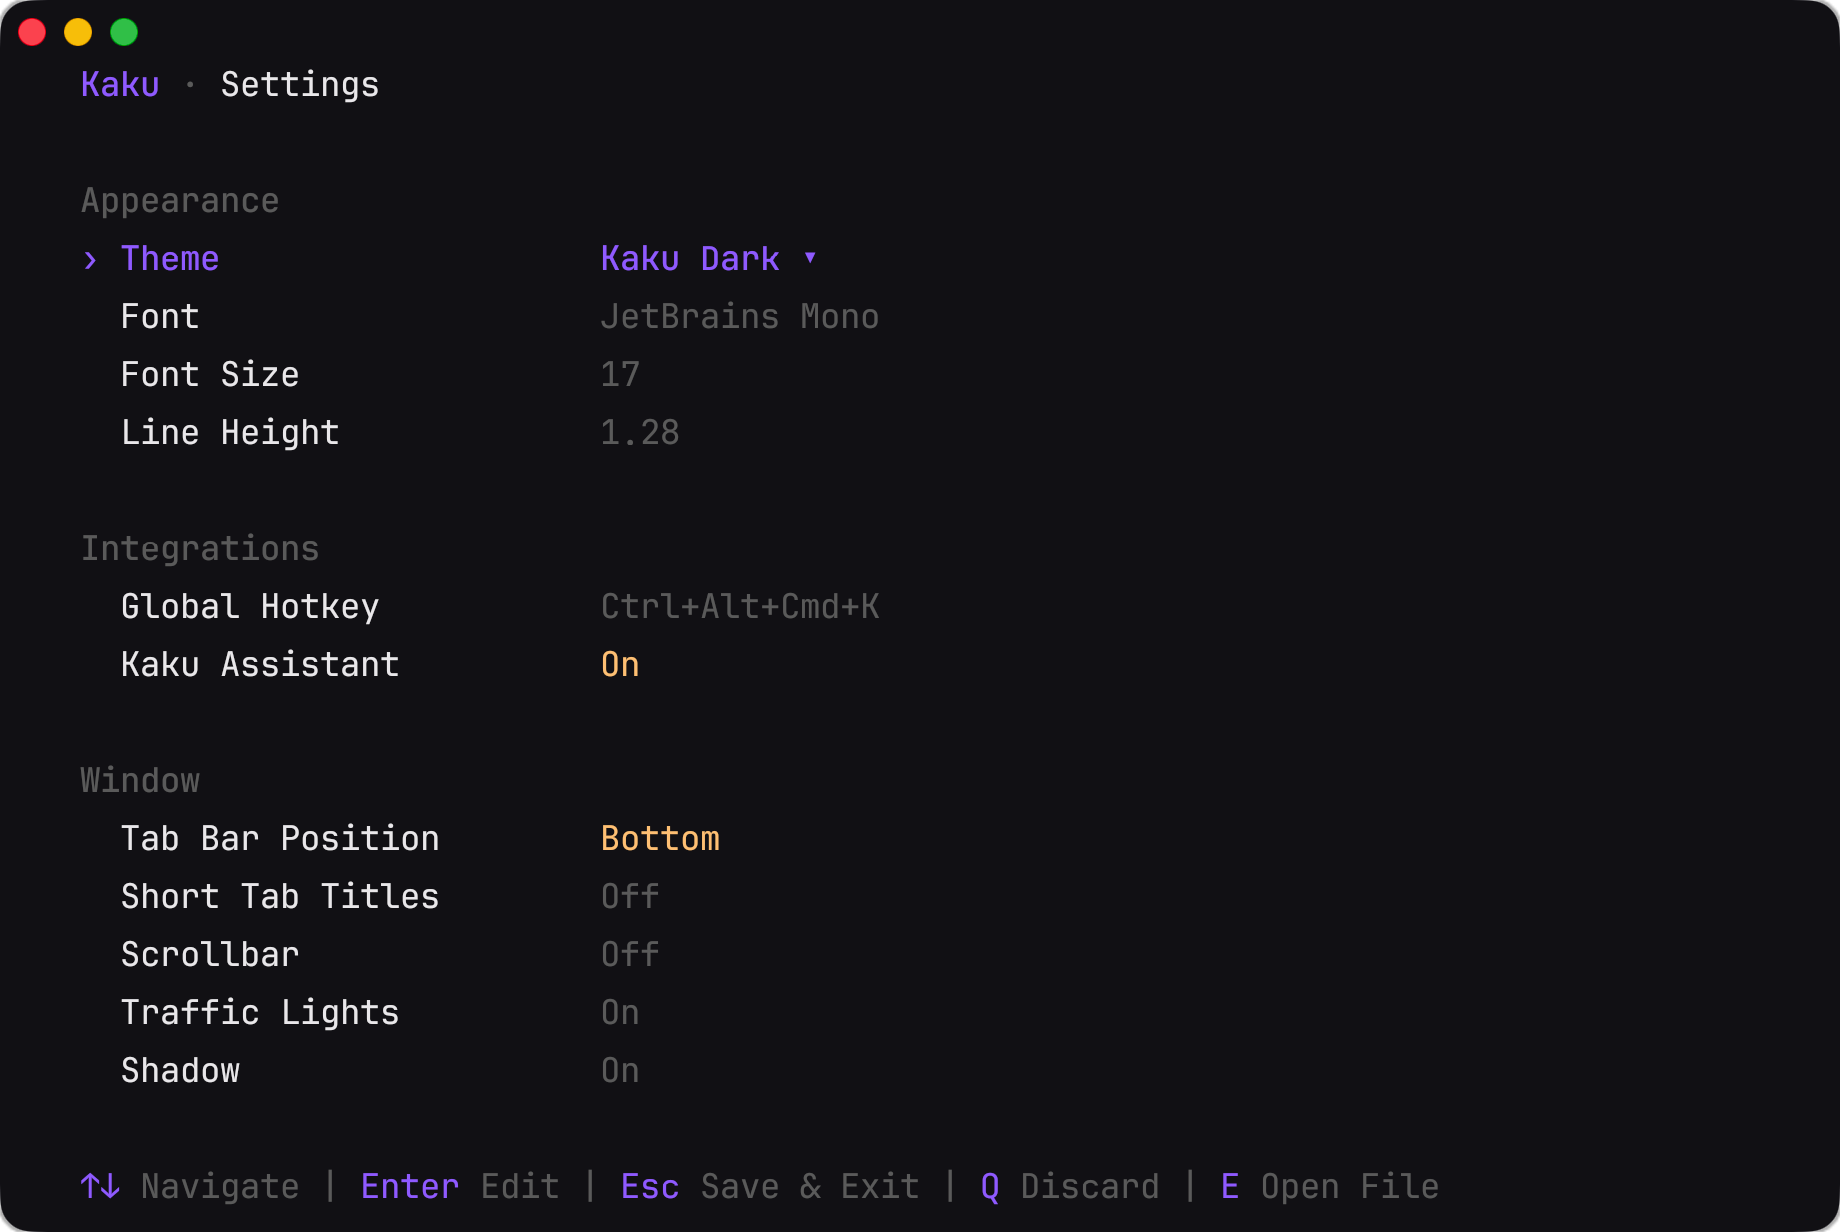Click the Q Discard shortcut
The width and height of the screenshot is (1840, 1232).
pyautogui.click(x=1069, y=1187)
